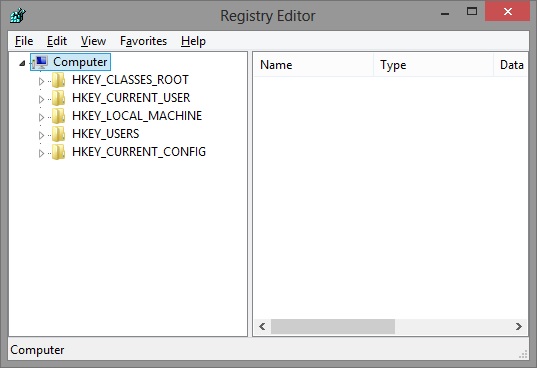Open the File menu
Image resolution: width=537 pixels, height=368 pixels.
[24, 41]
